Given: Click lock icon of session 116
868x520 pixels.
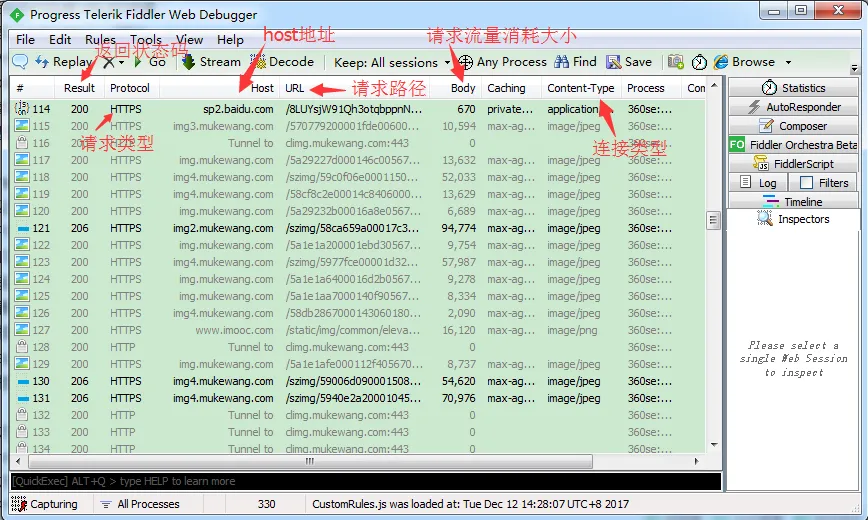Looking at the screenshot, I should pos(22,142).
